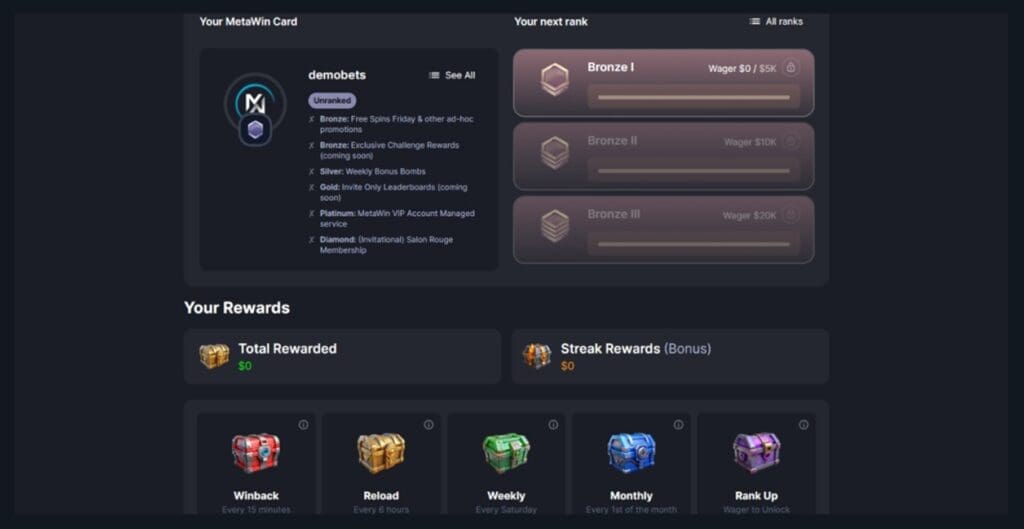Click the purple Rank Up chest icon
This screenshot has width=1024, height=529.
756,453
